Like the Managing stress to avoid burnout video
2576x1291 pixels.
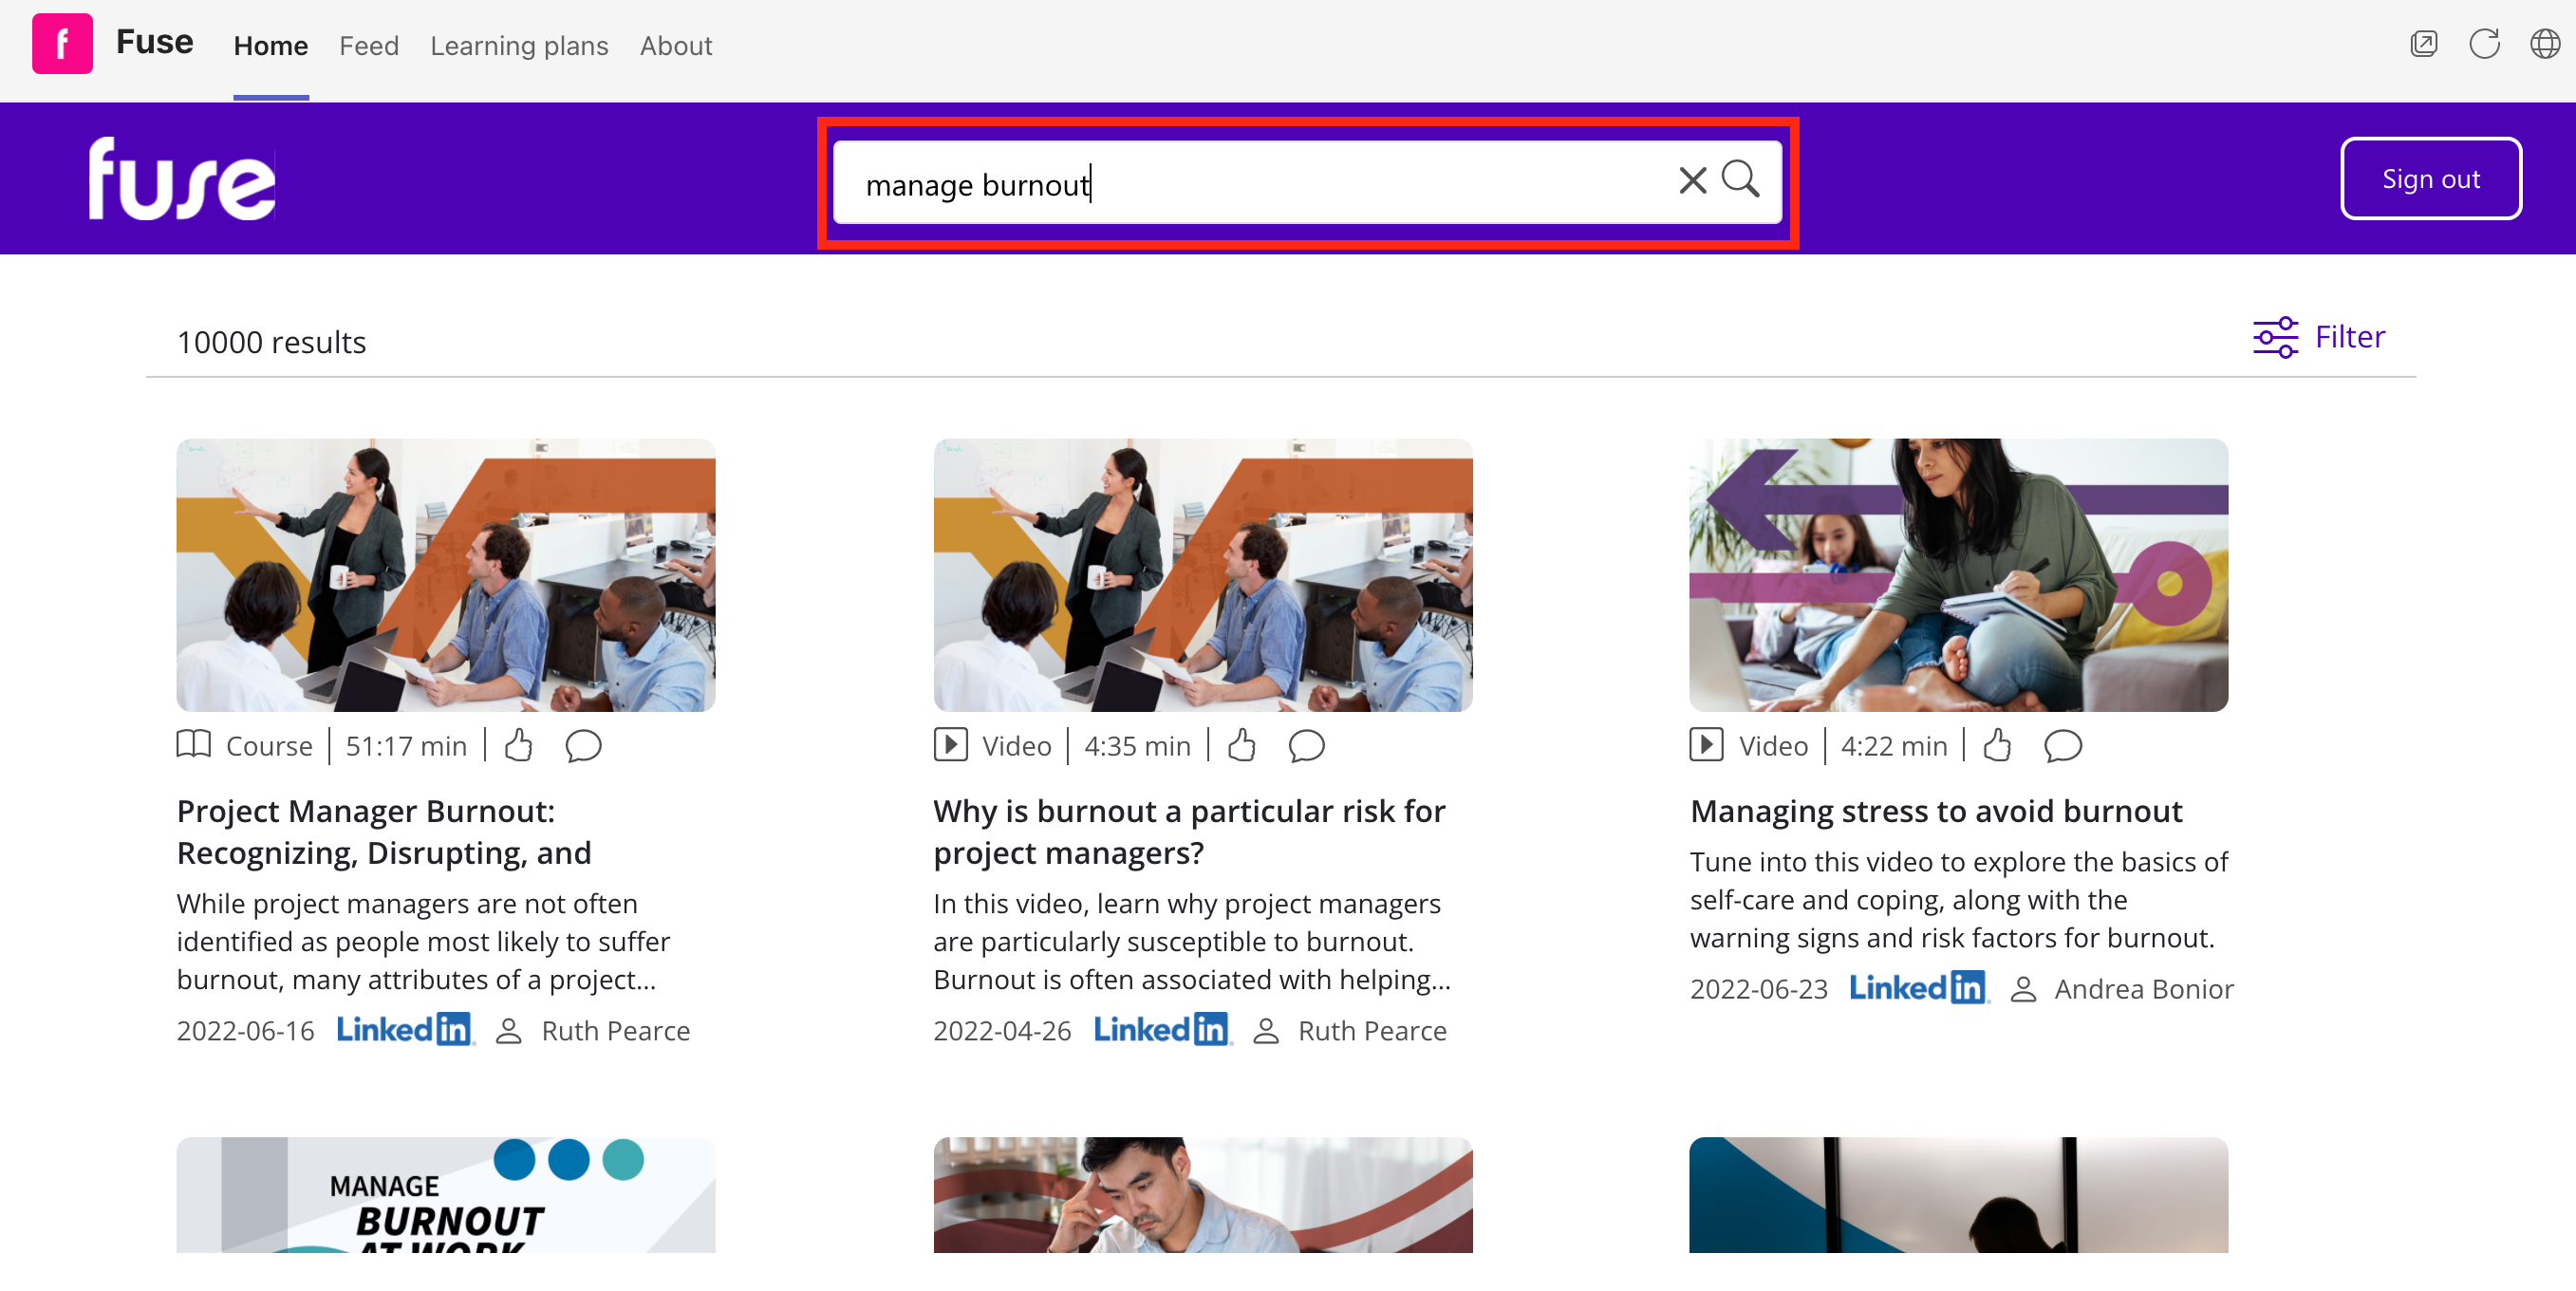click(x=1997, y=745)
